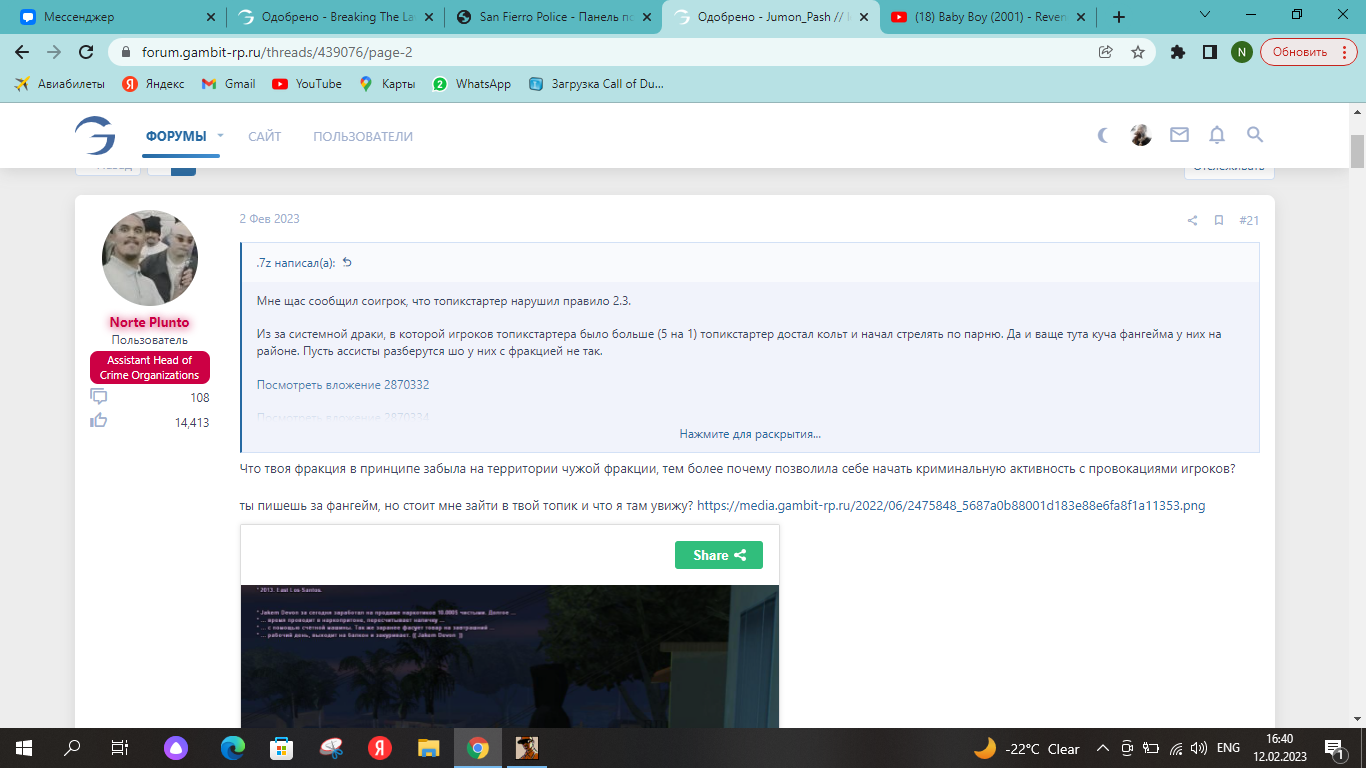Click the forum search magnifier icon
The width and height of the screenshot is (1366, 768).
(x=1255, y=135)
